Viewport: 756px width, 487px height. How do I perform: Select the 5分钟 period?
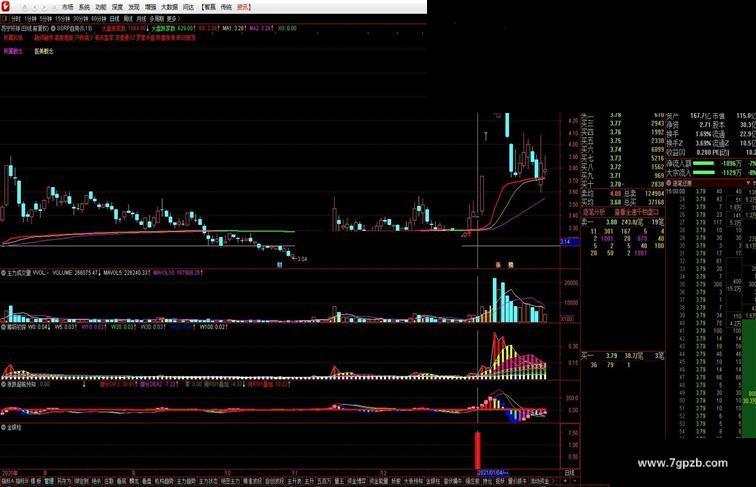(x=45, y=18)
